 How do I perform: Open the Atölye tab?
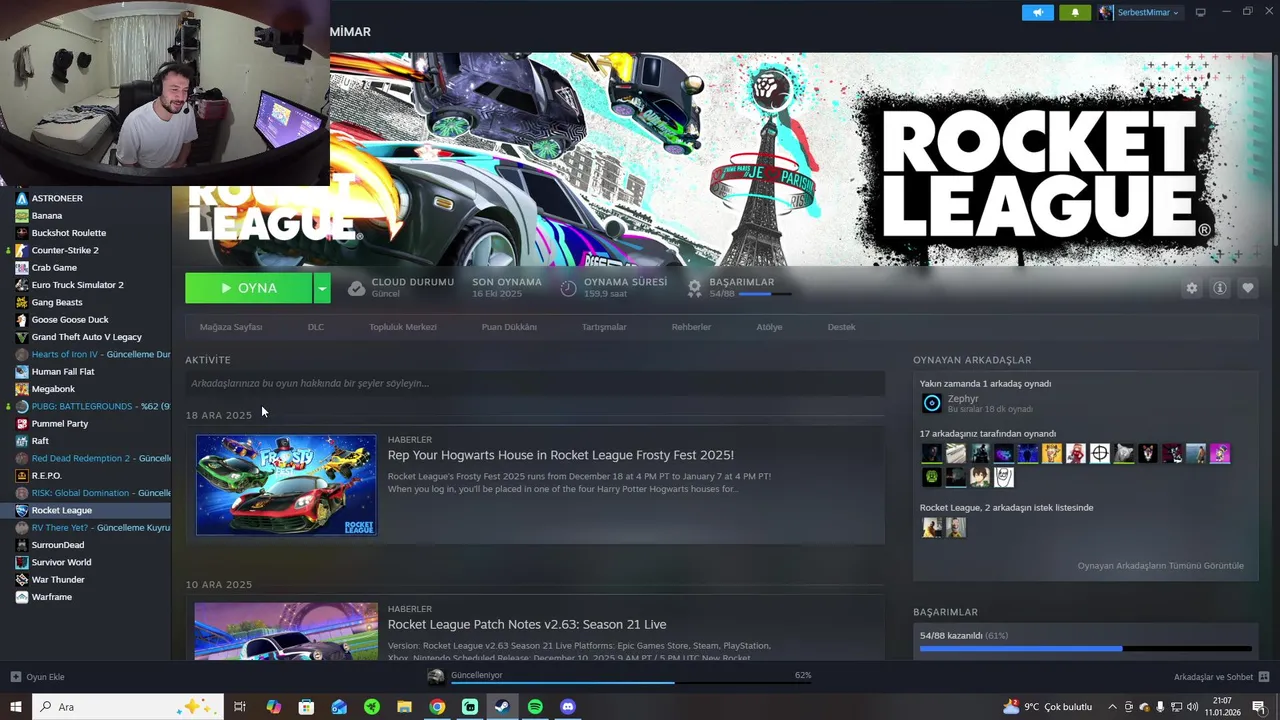[x=769, y=327]
